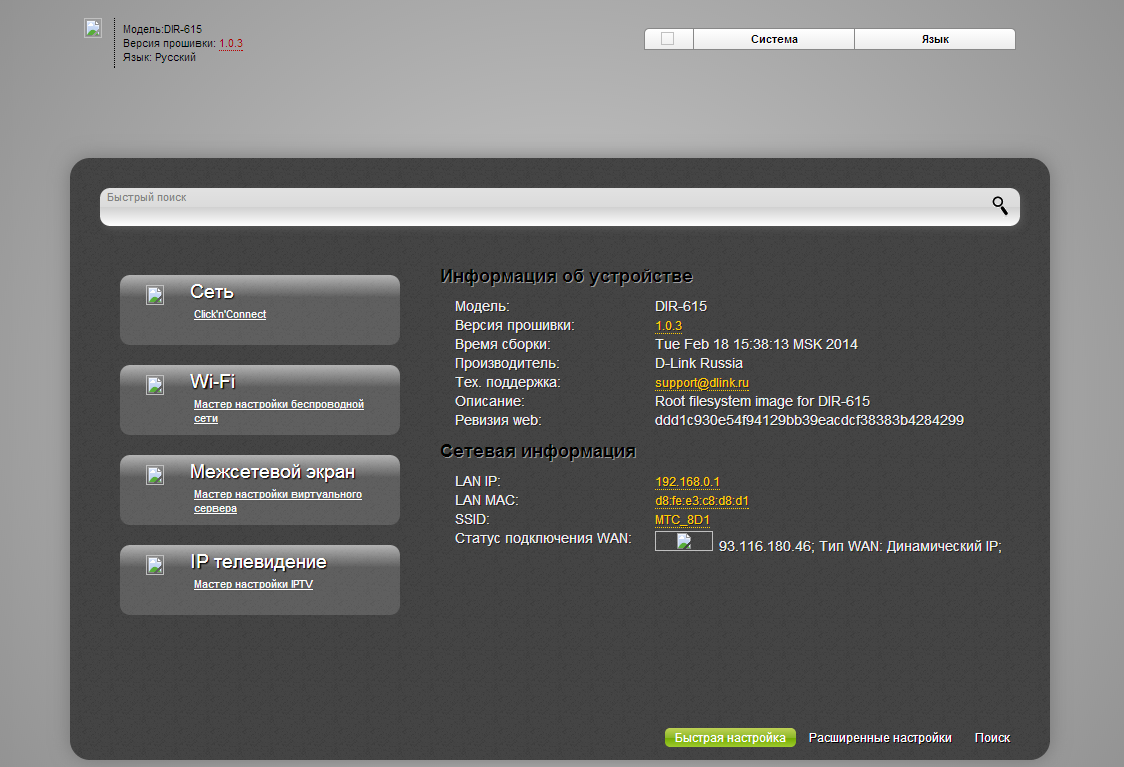Click the D-Link Russia manufacturer value

699,363
